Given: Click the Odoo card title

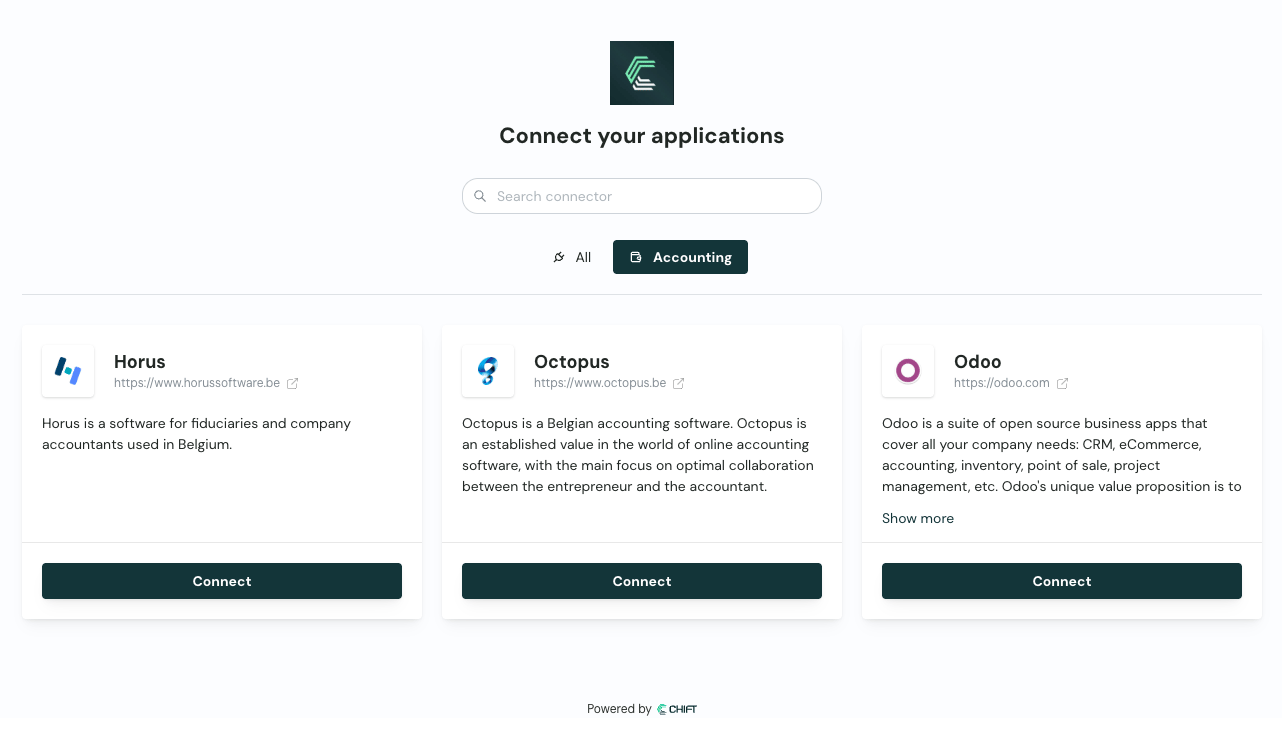Looking at the screenshot, I should pyautogui.click(x=978, y=362).
